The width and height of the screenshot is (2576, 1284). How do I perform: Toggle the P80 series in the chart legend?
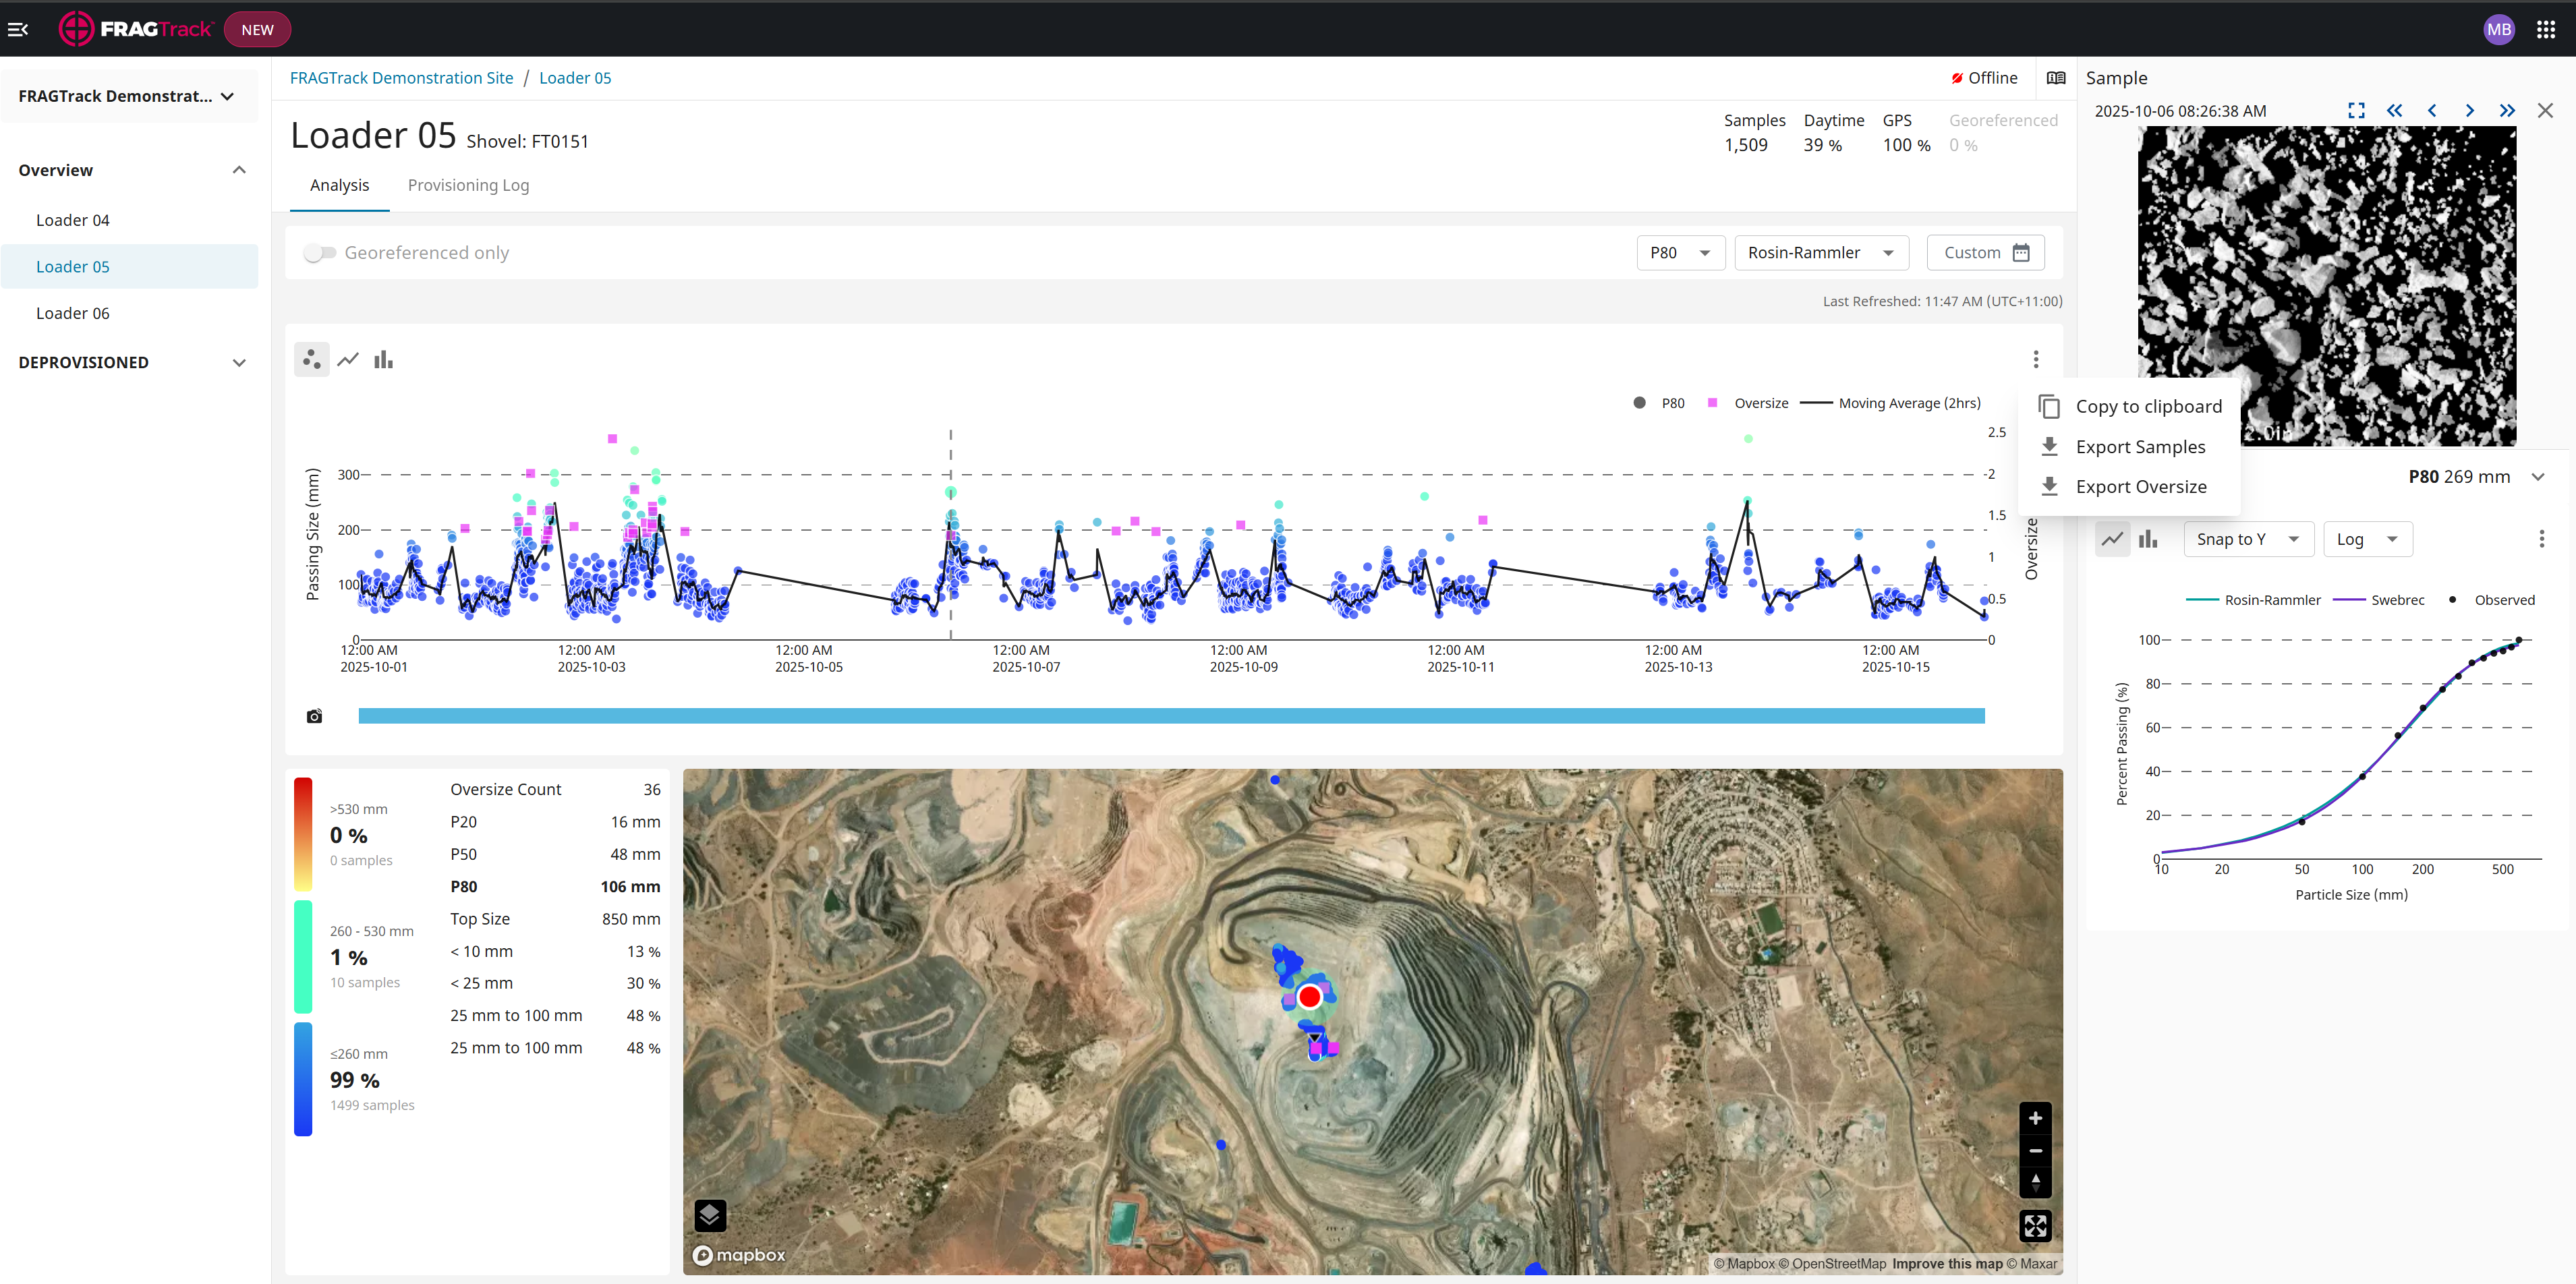[x=1659, y=403]
